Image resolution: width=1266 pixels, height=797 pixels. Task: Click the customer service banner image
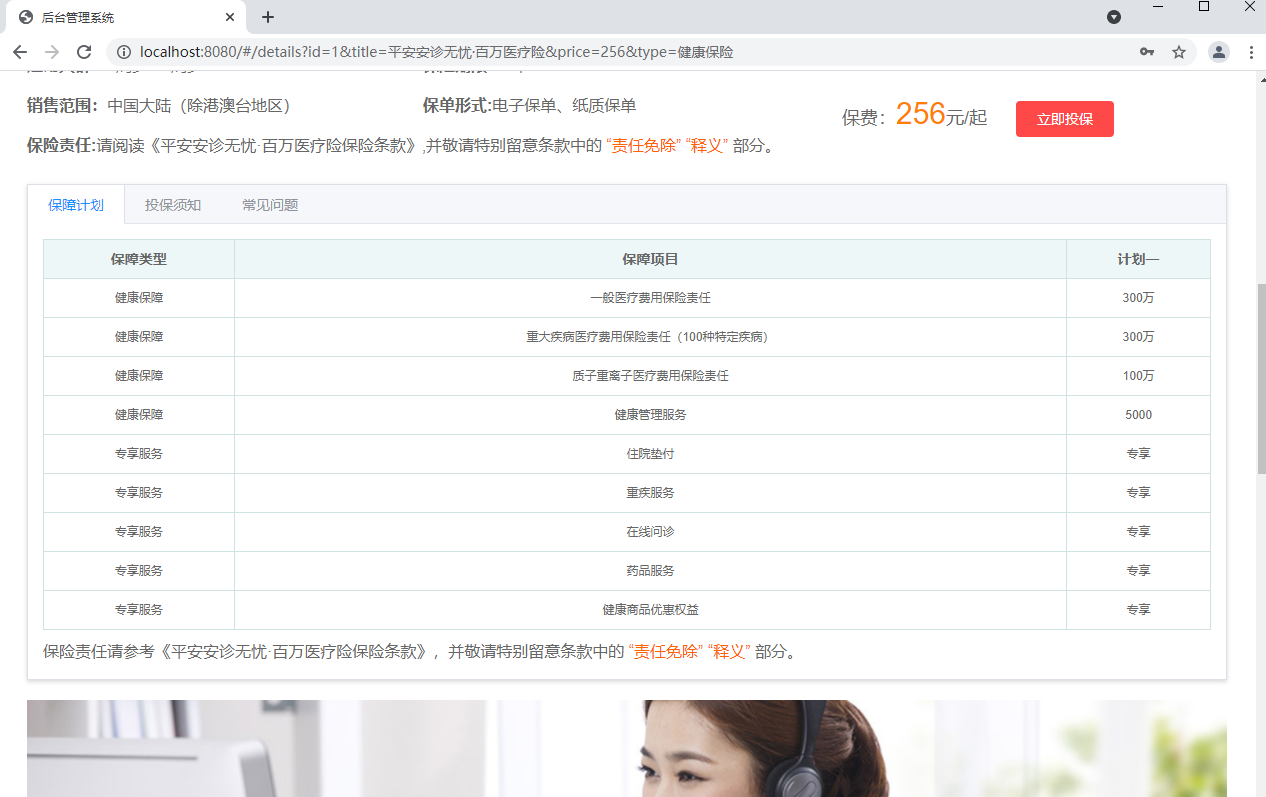point(627,748)
